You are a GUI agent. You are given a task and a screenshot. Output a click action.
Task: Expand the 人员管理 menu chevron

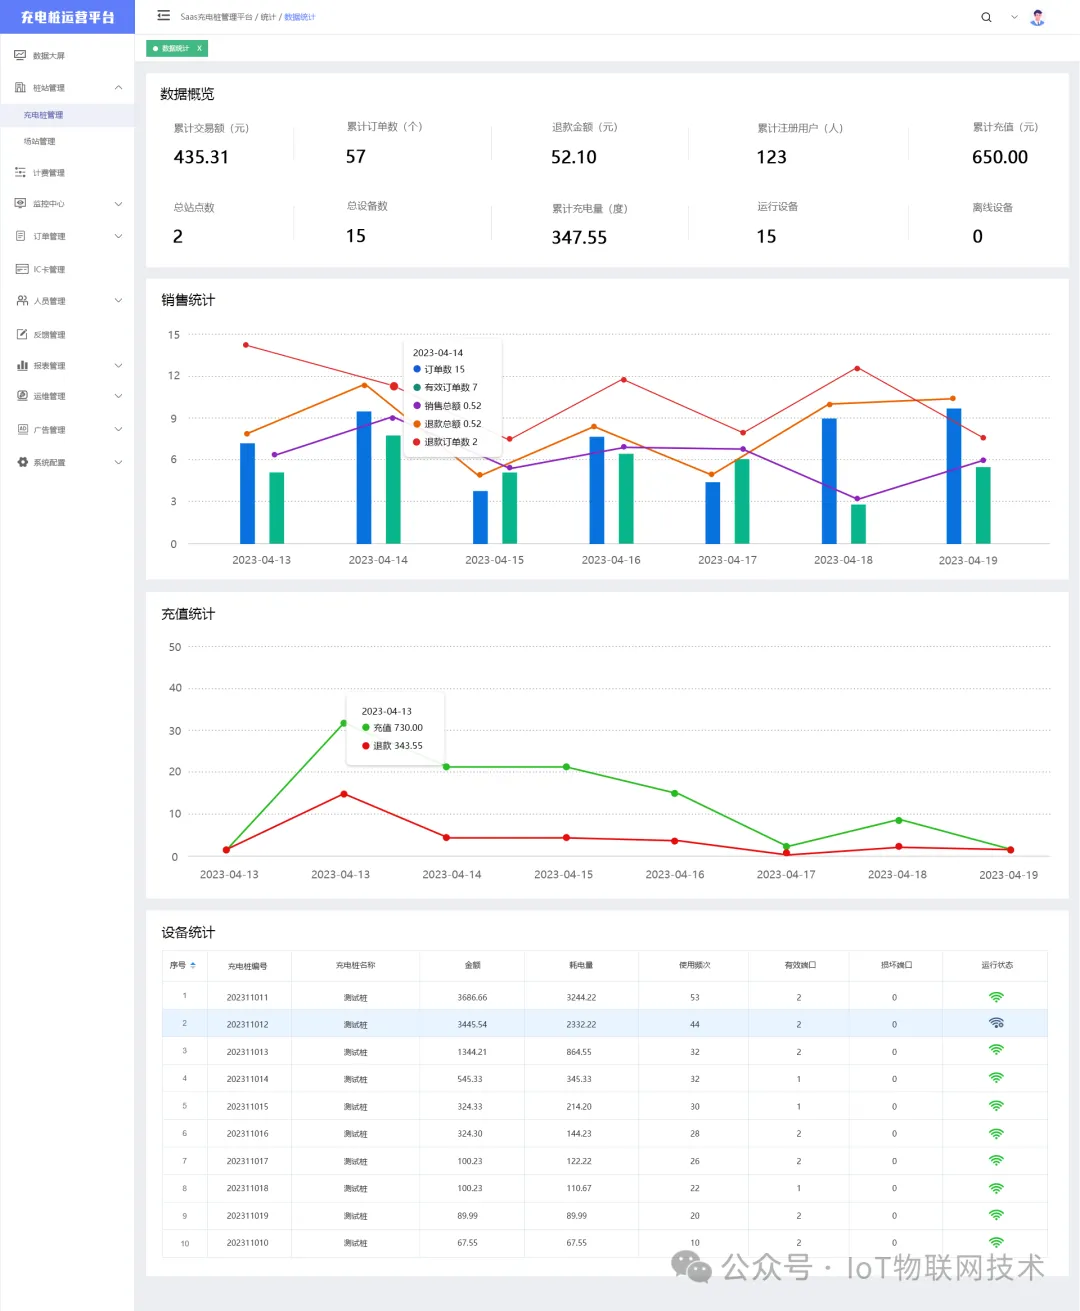click(x=118, y=300)
